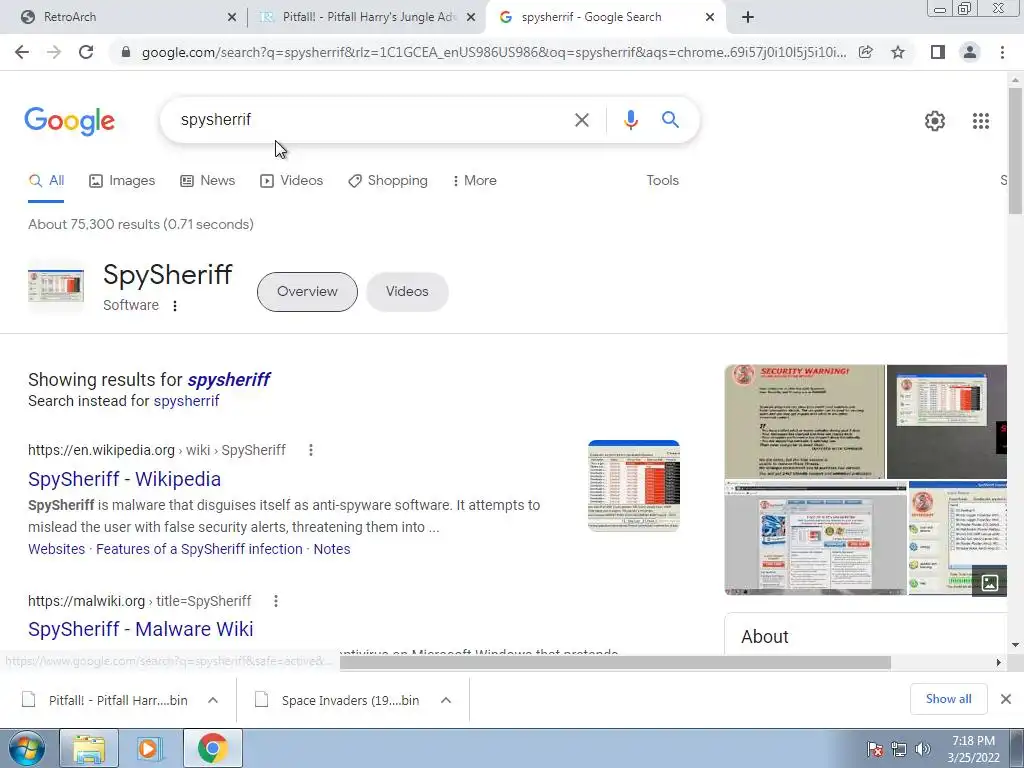Launch Windows Media Player from the taskbar
This screenshot has width=1024, height=768.
150,748
